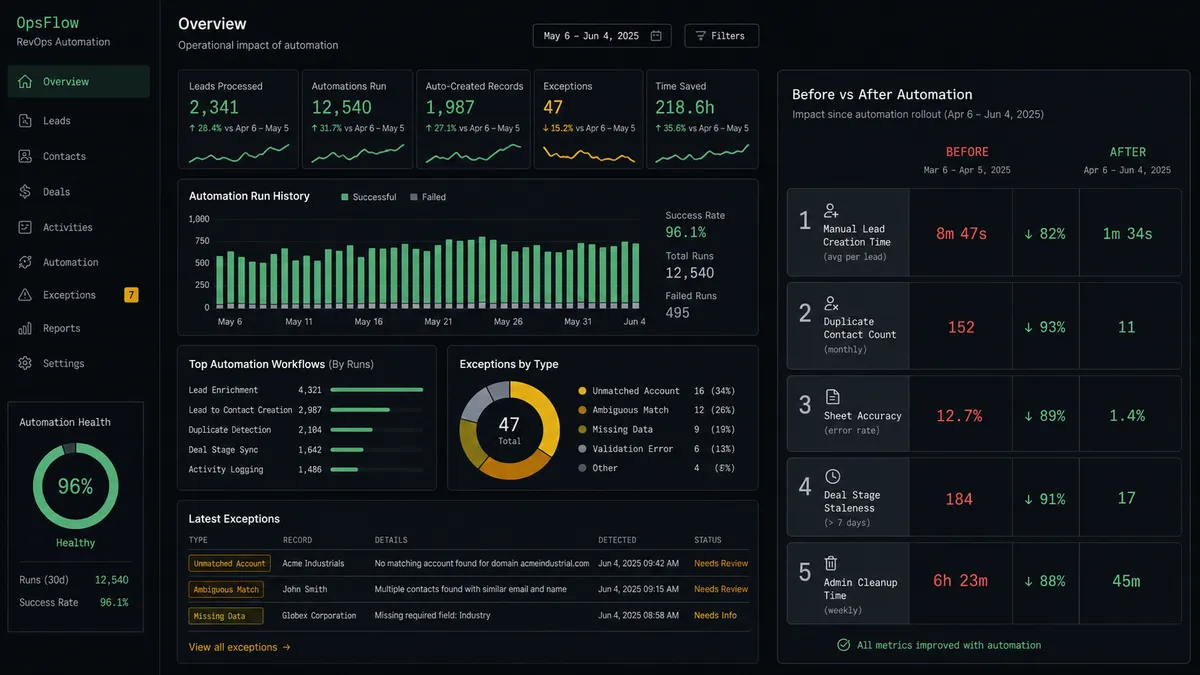Screen dimensions: 1200x675
Task: Click the Unmatched Account tag in table
Action: point(230,563)
